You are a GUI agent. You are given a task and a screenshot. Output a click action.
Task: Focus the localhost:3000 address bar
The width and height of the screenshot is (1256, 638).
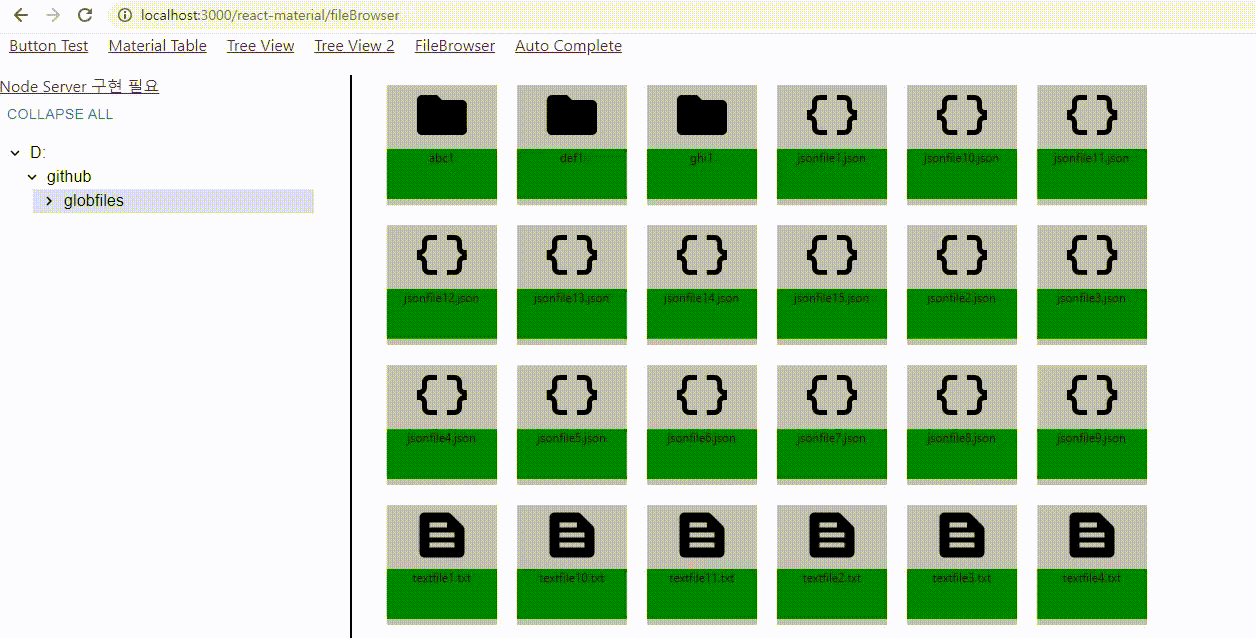tap(680, 15)
